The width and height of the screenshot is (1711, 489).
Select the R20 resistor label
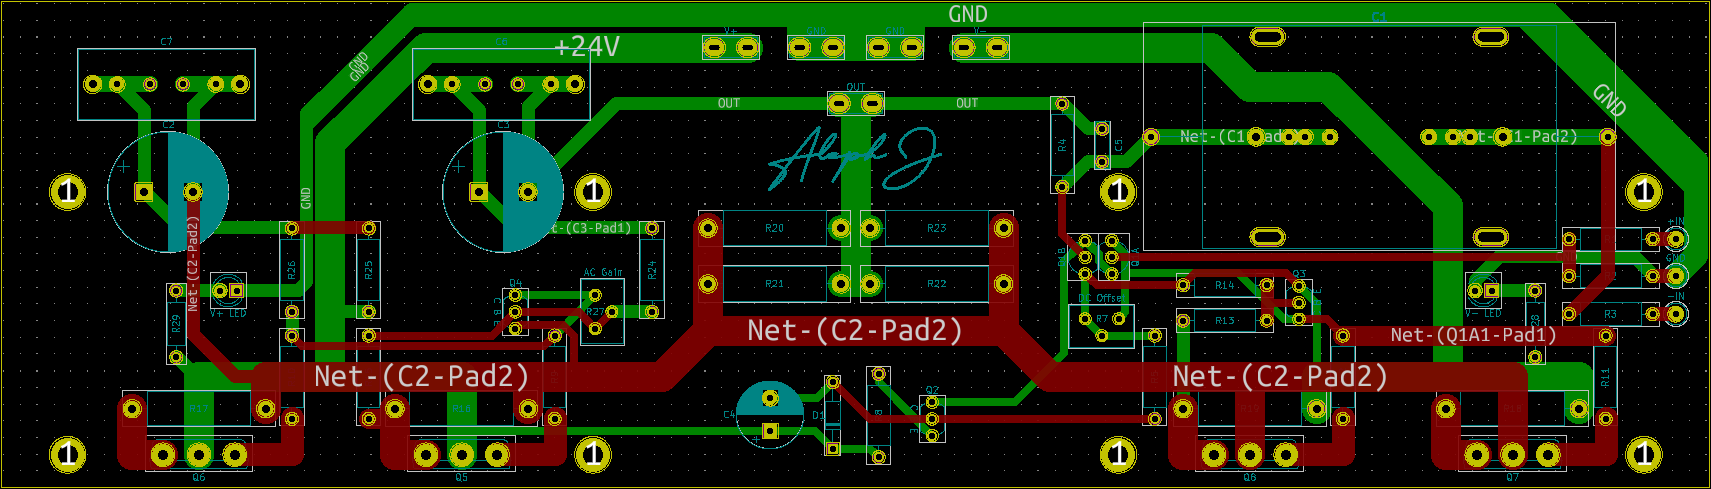click(x=775, y=228)
